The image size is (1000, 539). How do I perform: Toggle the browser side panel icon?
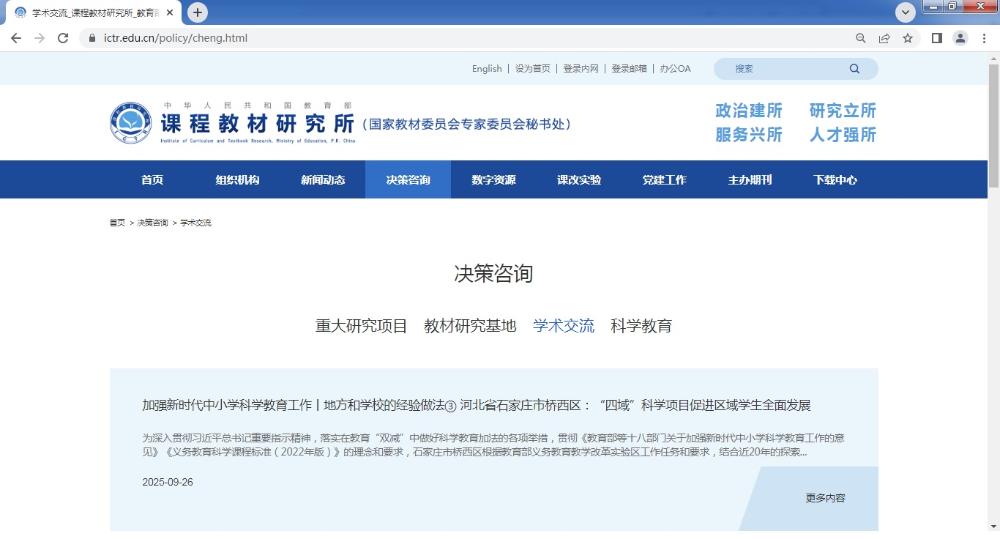pos(937,38)
